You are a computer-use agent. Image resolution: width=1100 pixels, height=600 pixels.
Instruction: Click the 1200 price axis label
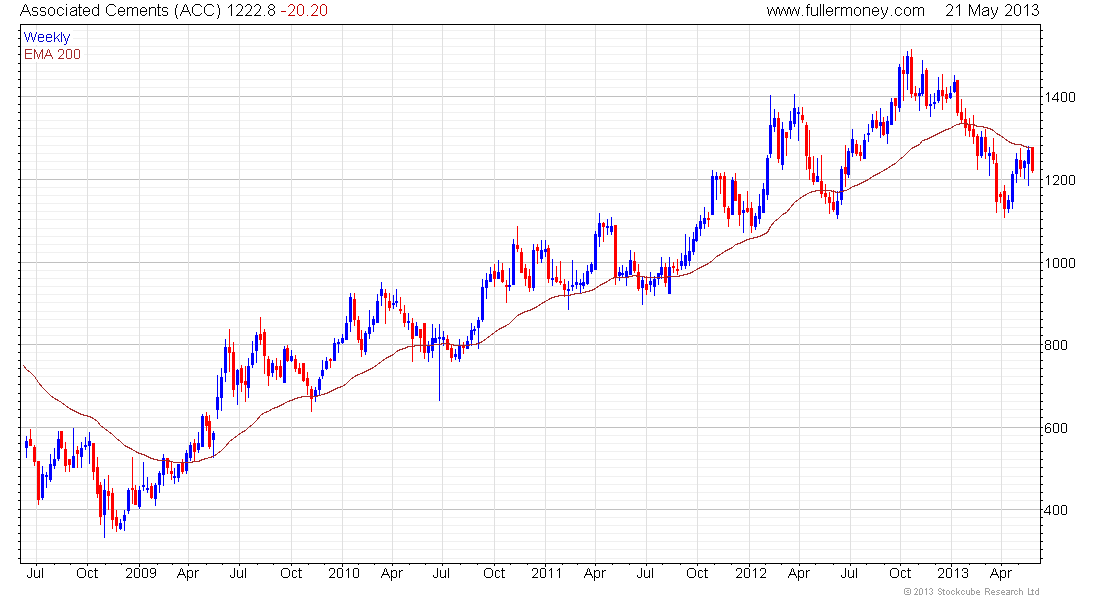tap(1059, 180)
